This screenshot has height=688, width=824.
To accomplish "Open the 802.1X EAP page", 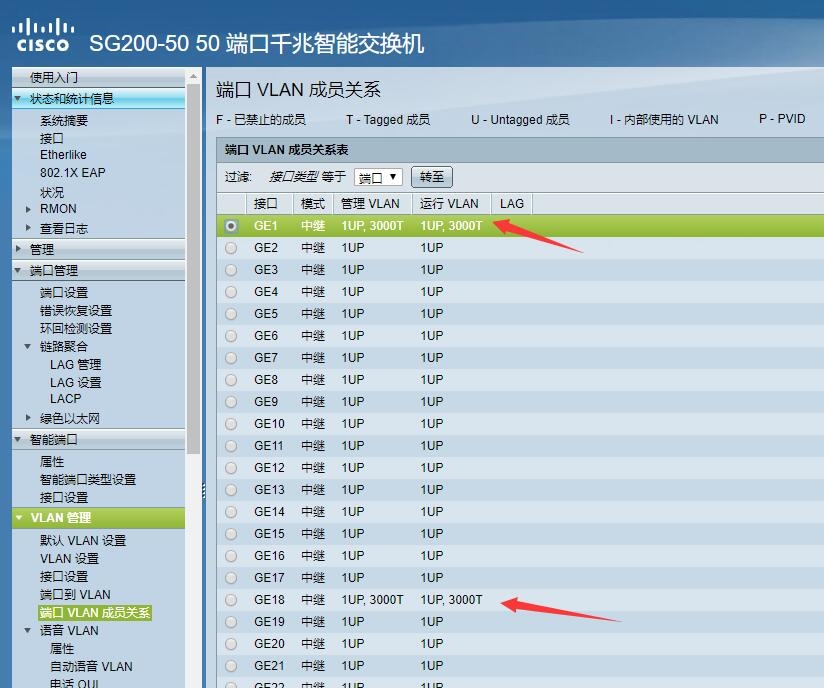I will 73,172.
